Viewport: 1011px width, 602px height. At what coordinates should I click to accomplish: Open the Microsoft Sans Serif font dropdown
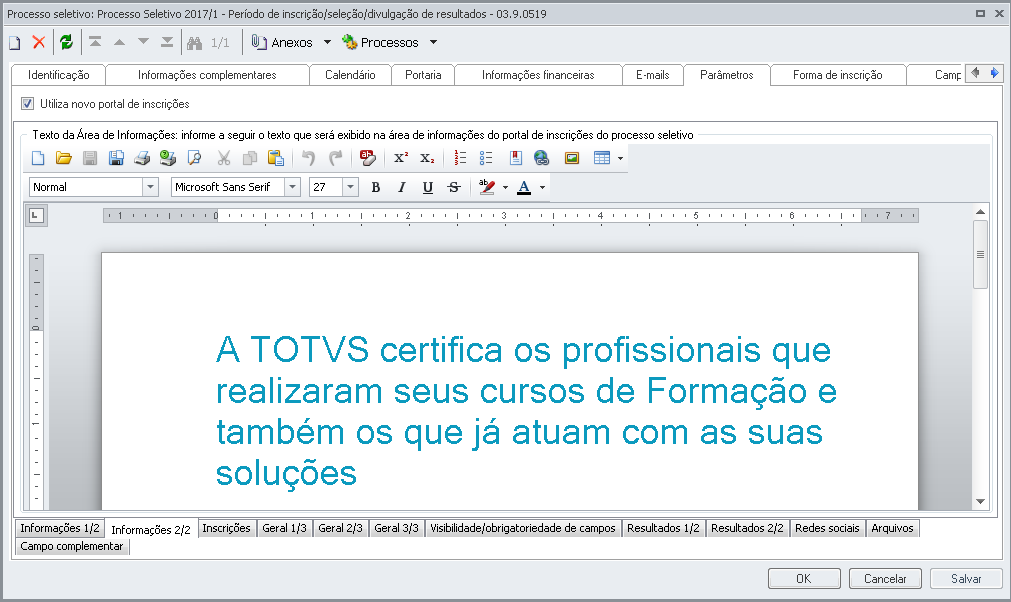click(x=292, y=187)
